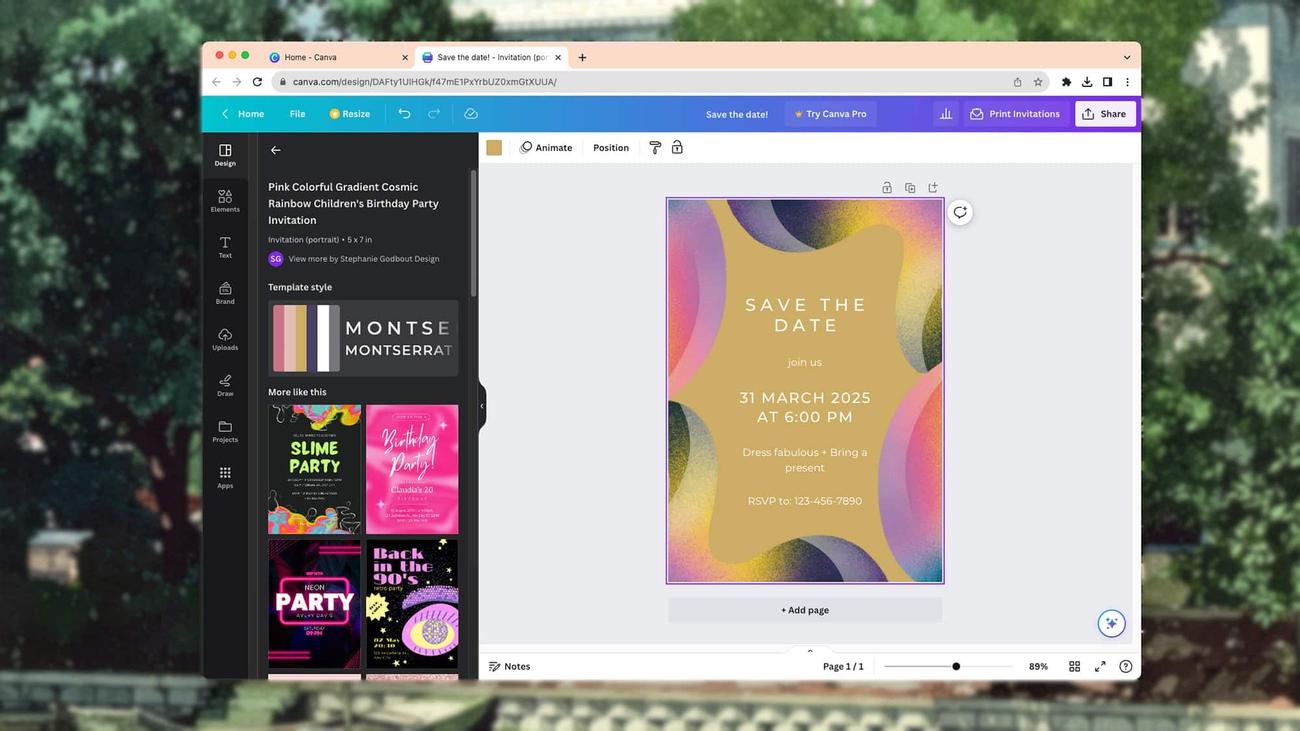The image size is (1300, 731).
Task: Open the Text panel in the sidebar
Action: point(225,246)
